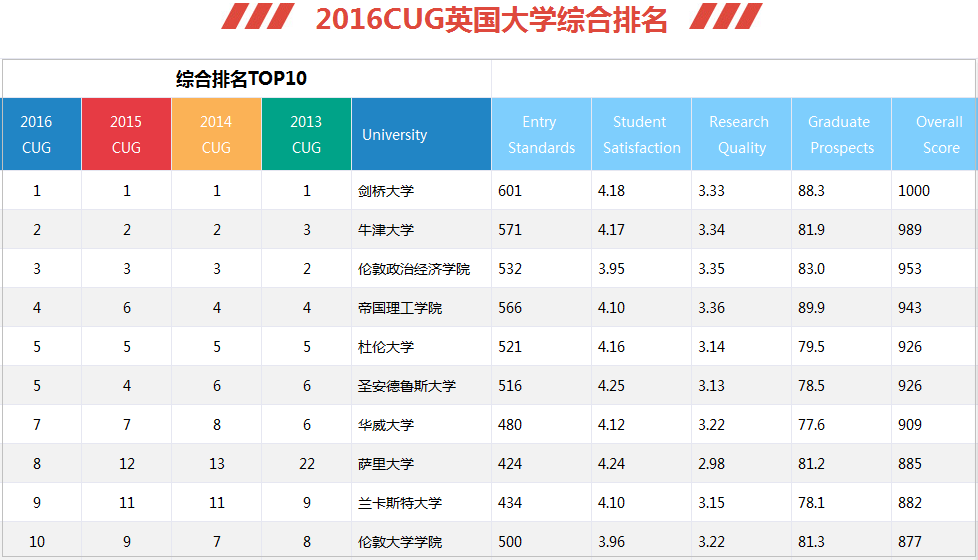Click the research quality value 3.35
978x560 pixels.
click(712, 269)
